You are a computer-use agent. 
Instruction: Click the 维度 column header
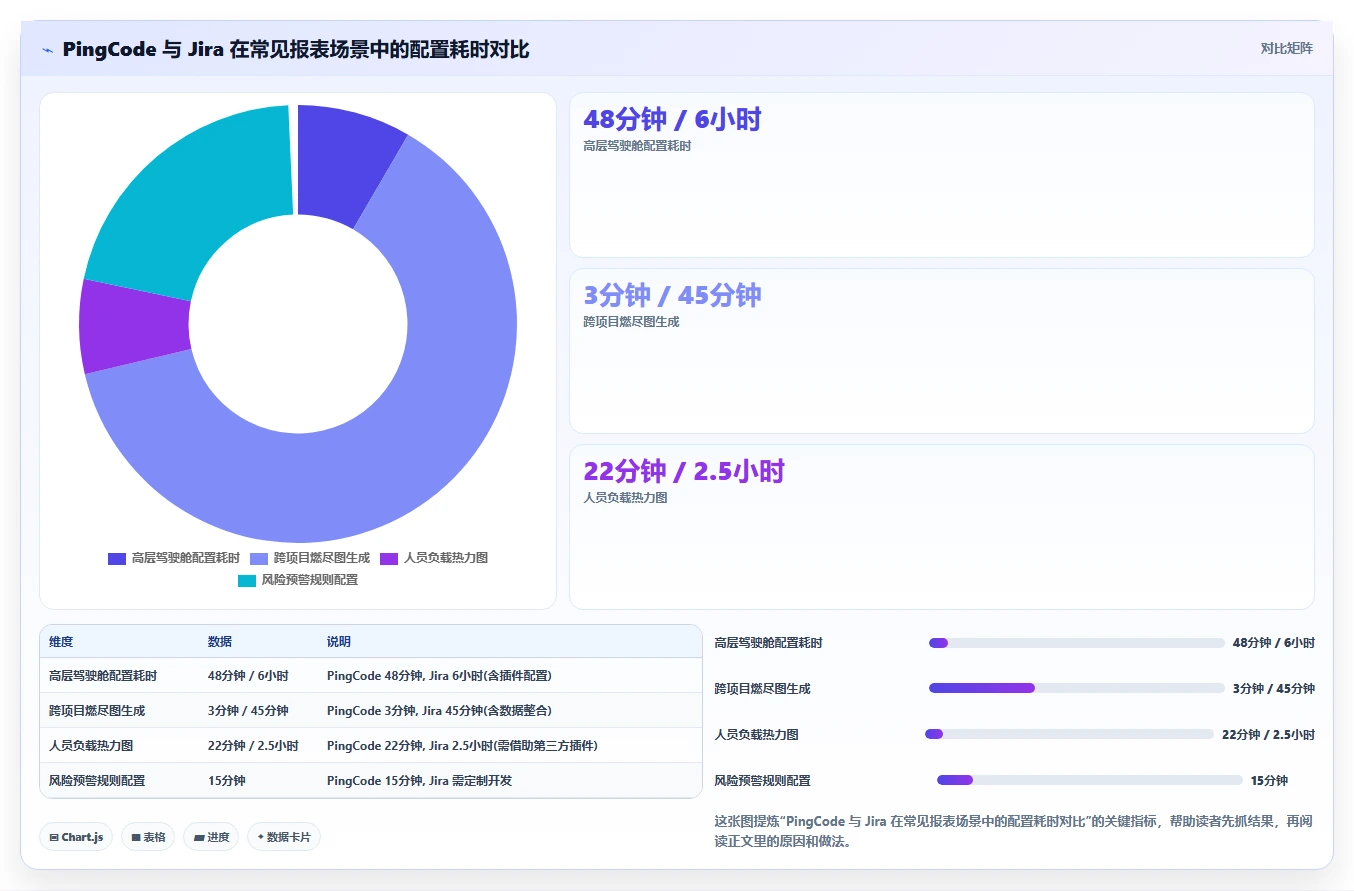[x=61, y=642]
